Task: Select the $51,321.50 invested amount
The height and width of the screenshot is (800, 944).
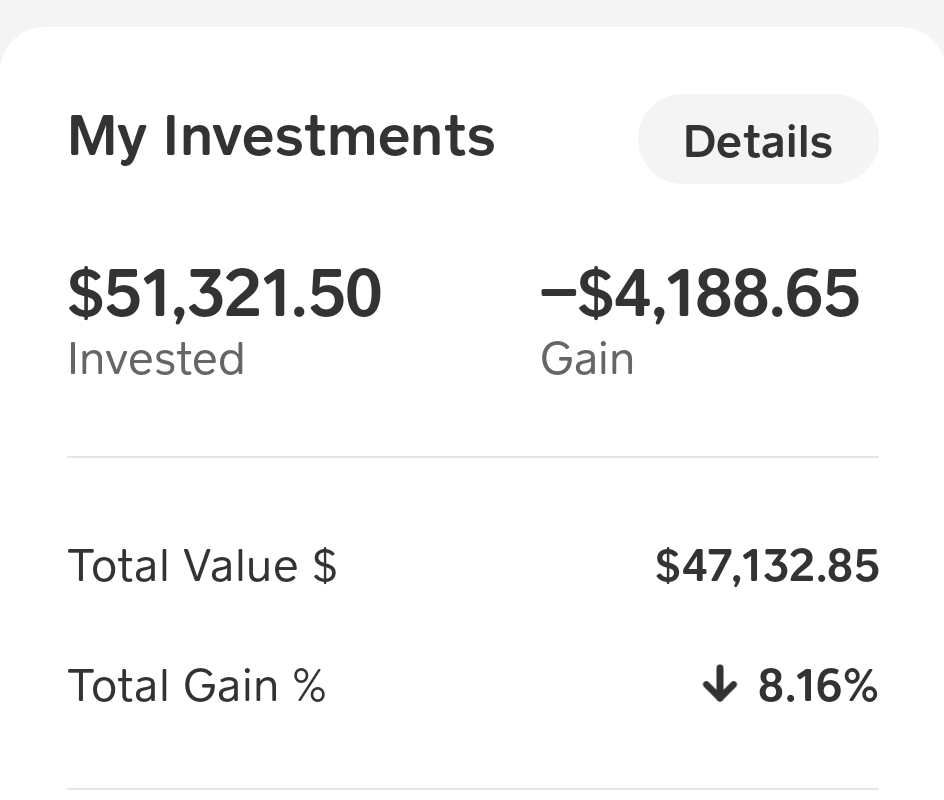Action: (225, 294)
